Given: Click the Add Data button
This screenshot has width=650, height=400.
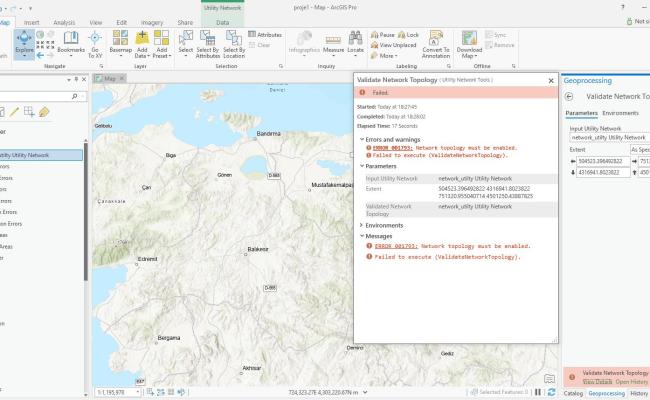Looking at the screenshot, I should 142,44.
